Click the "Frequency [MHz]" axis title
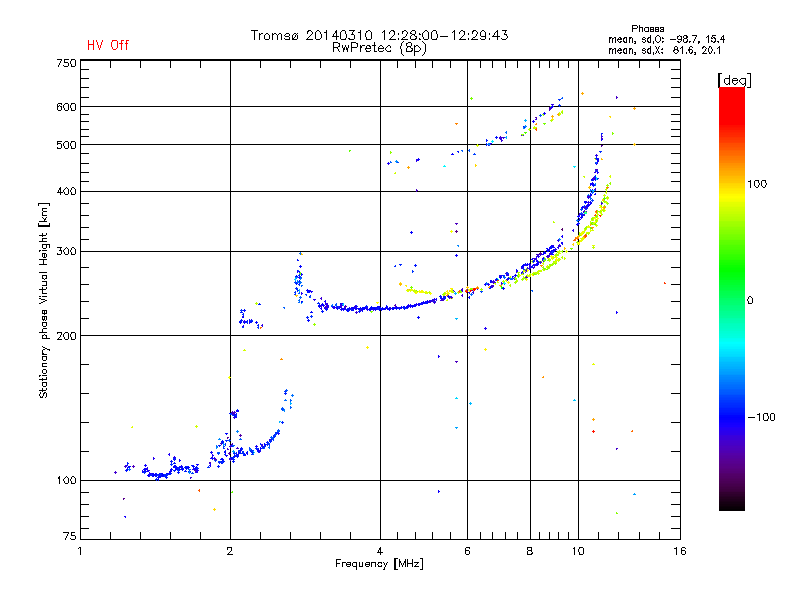 379,564
